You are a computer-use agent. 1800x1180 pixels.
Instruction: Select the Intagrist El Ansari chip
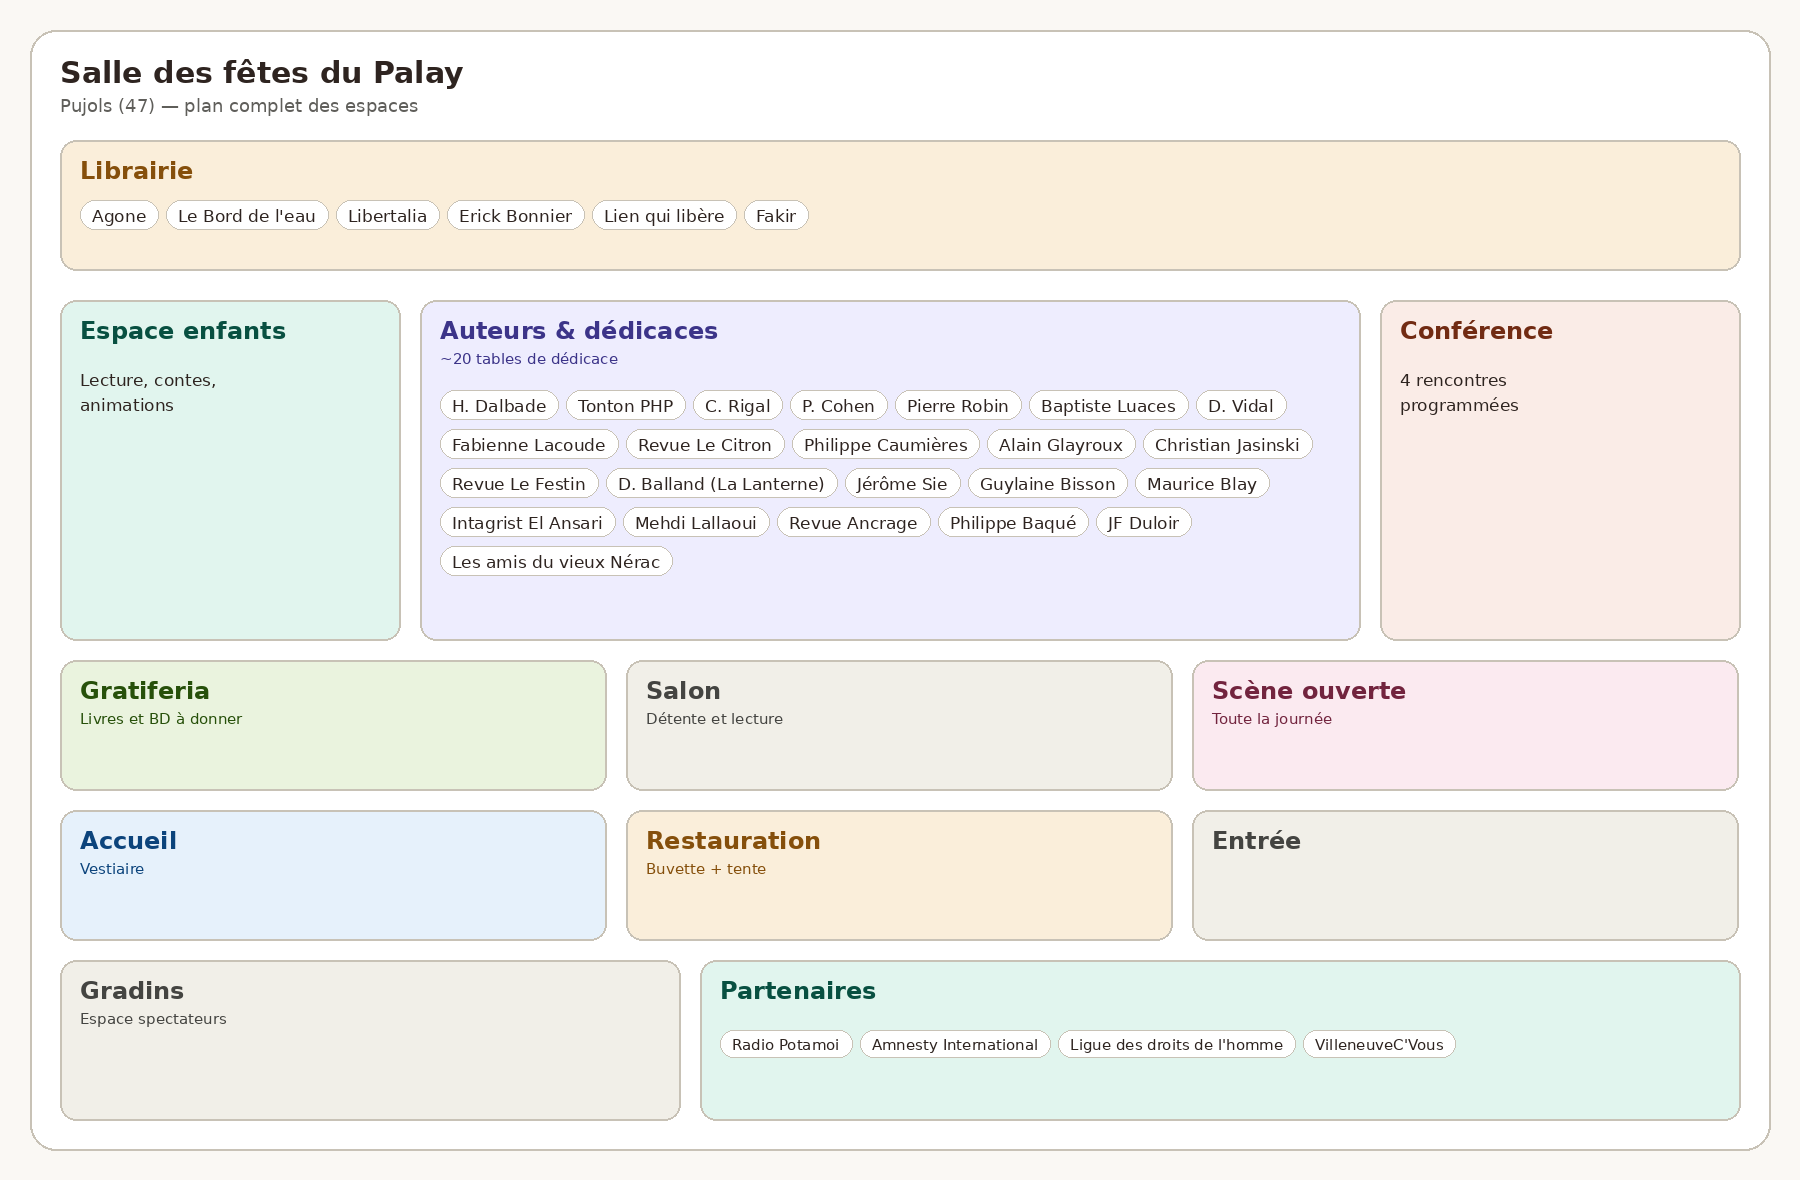click(527, 523)
